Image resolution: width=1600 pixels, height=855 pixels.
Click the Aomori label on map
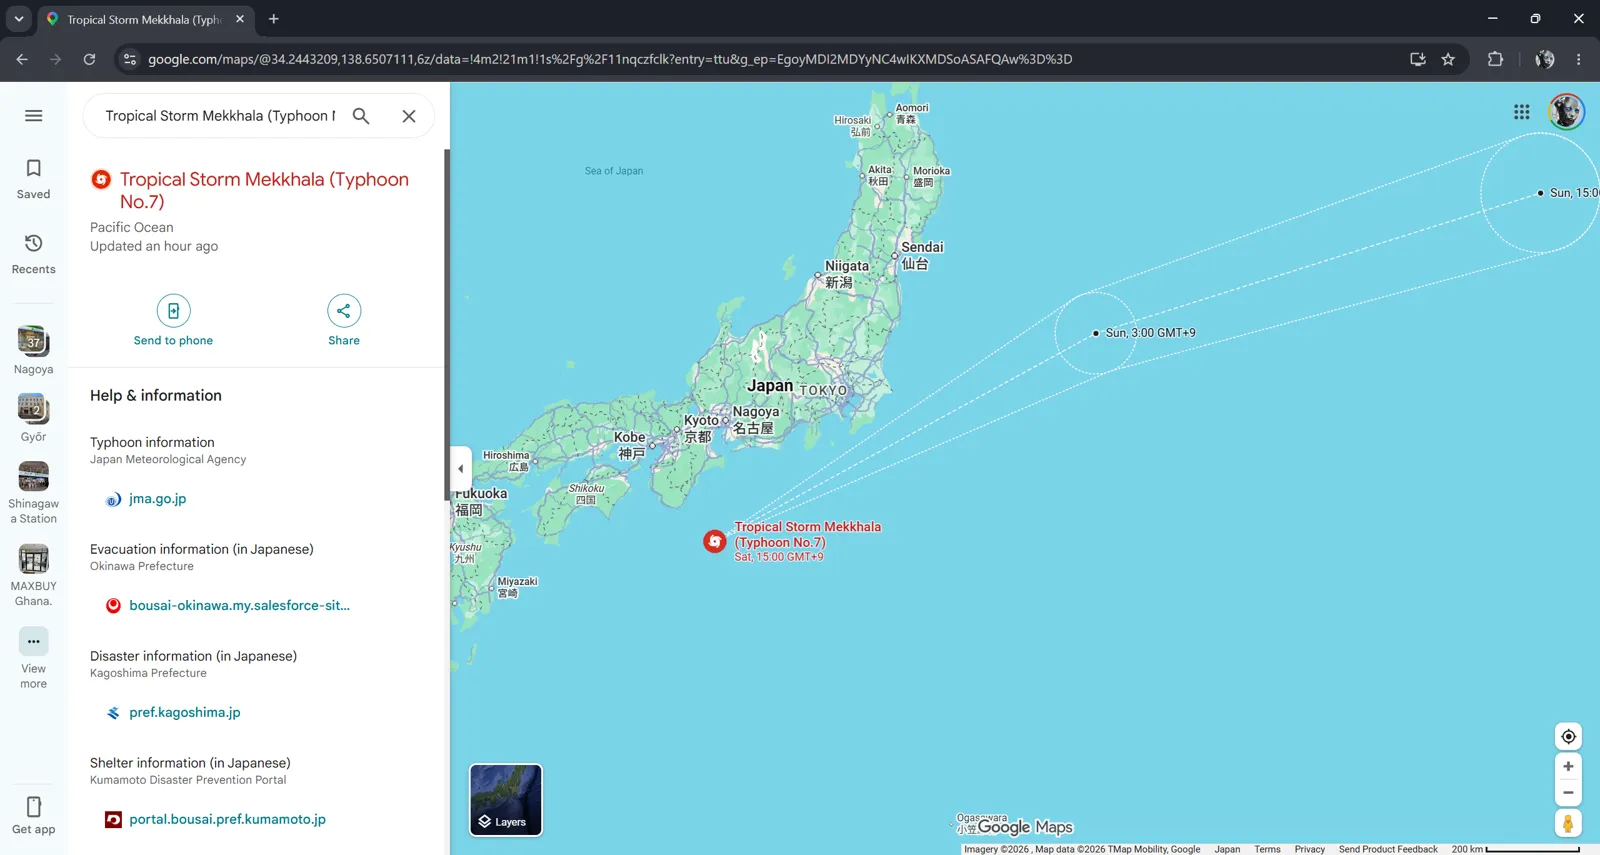point(911,113)
